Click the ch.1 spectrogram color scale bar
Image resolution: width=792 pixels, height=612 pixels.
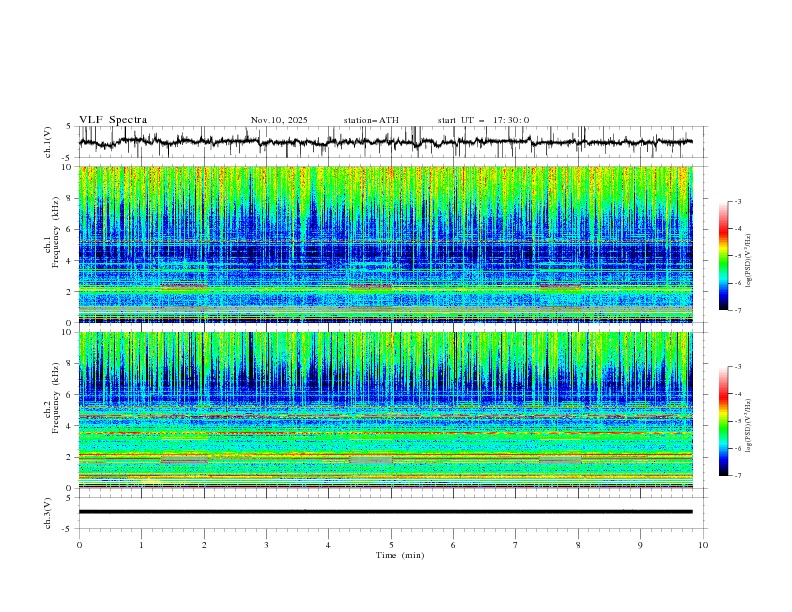point(723,255)
